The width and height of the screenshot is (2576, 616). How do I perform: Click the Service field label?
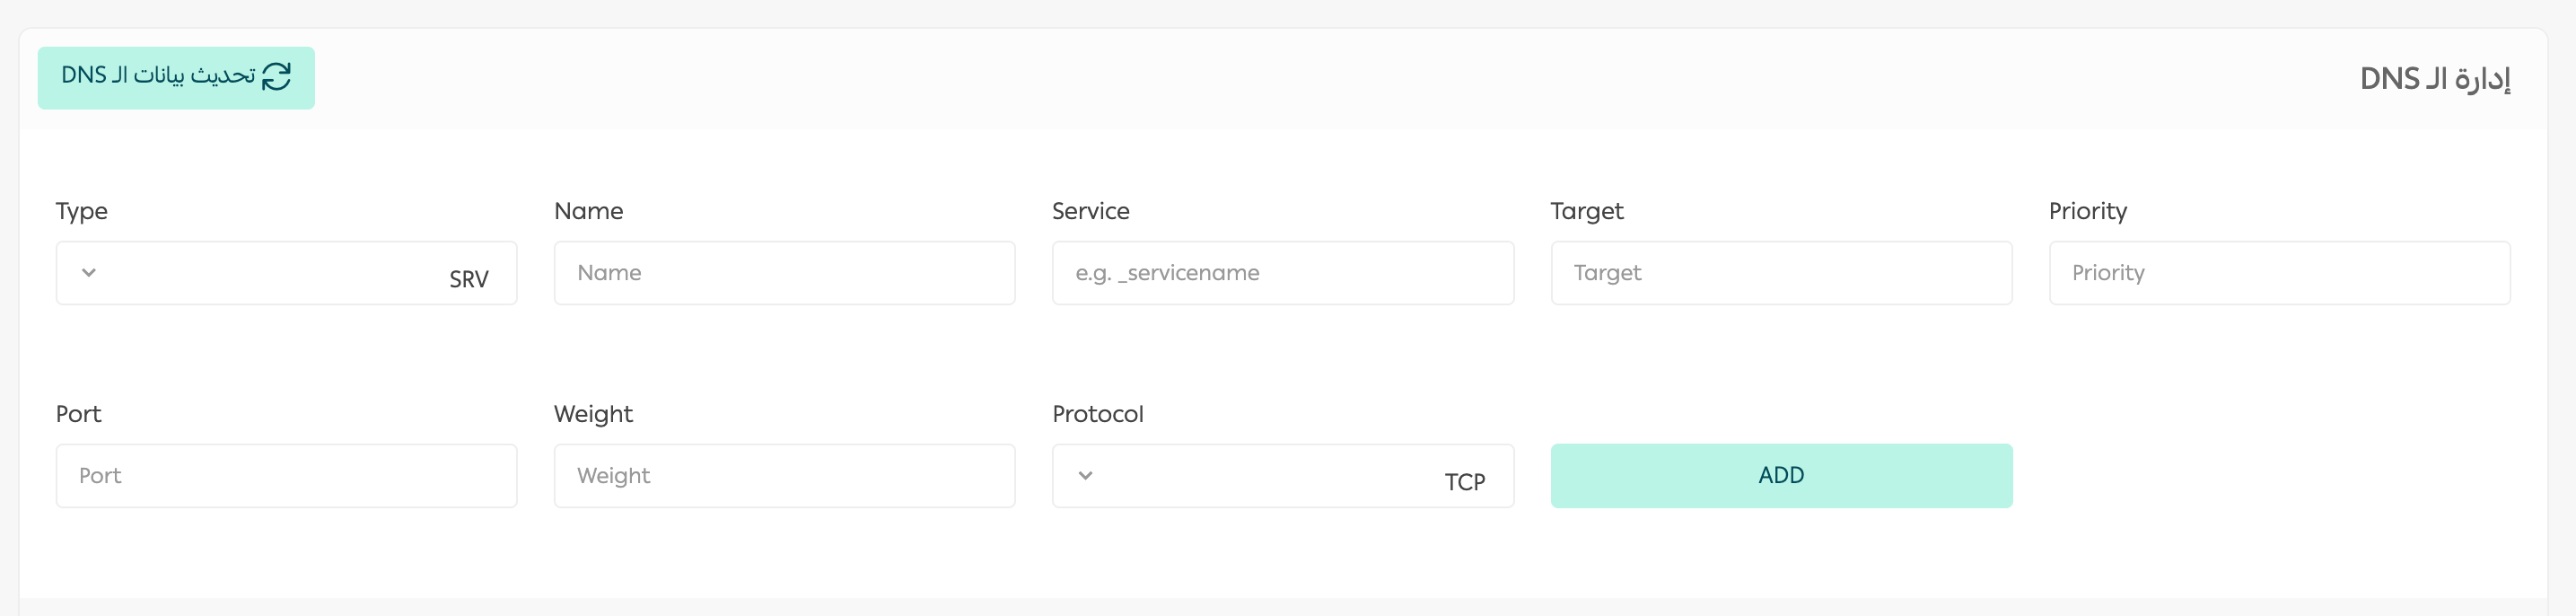tap(1090, 211)
